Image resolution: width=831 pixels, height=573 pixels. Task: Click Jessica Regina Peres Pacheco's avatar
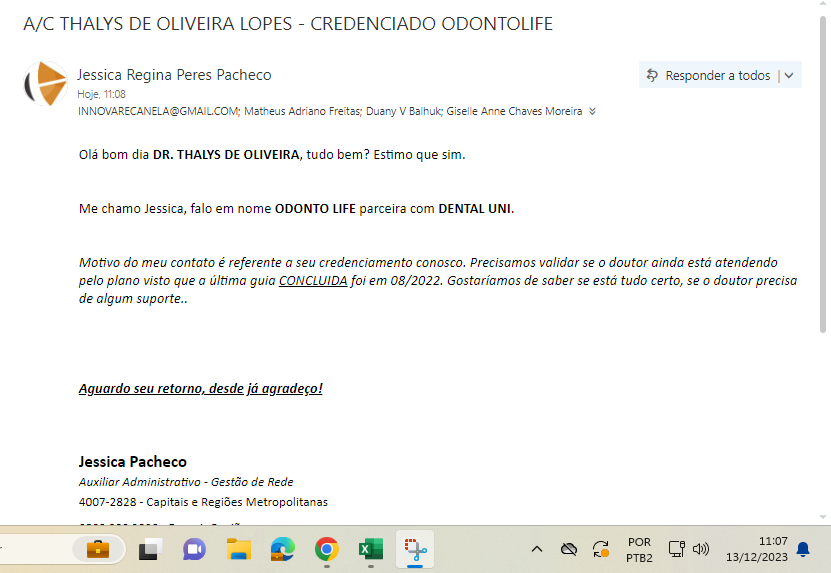pos(46,83)
